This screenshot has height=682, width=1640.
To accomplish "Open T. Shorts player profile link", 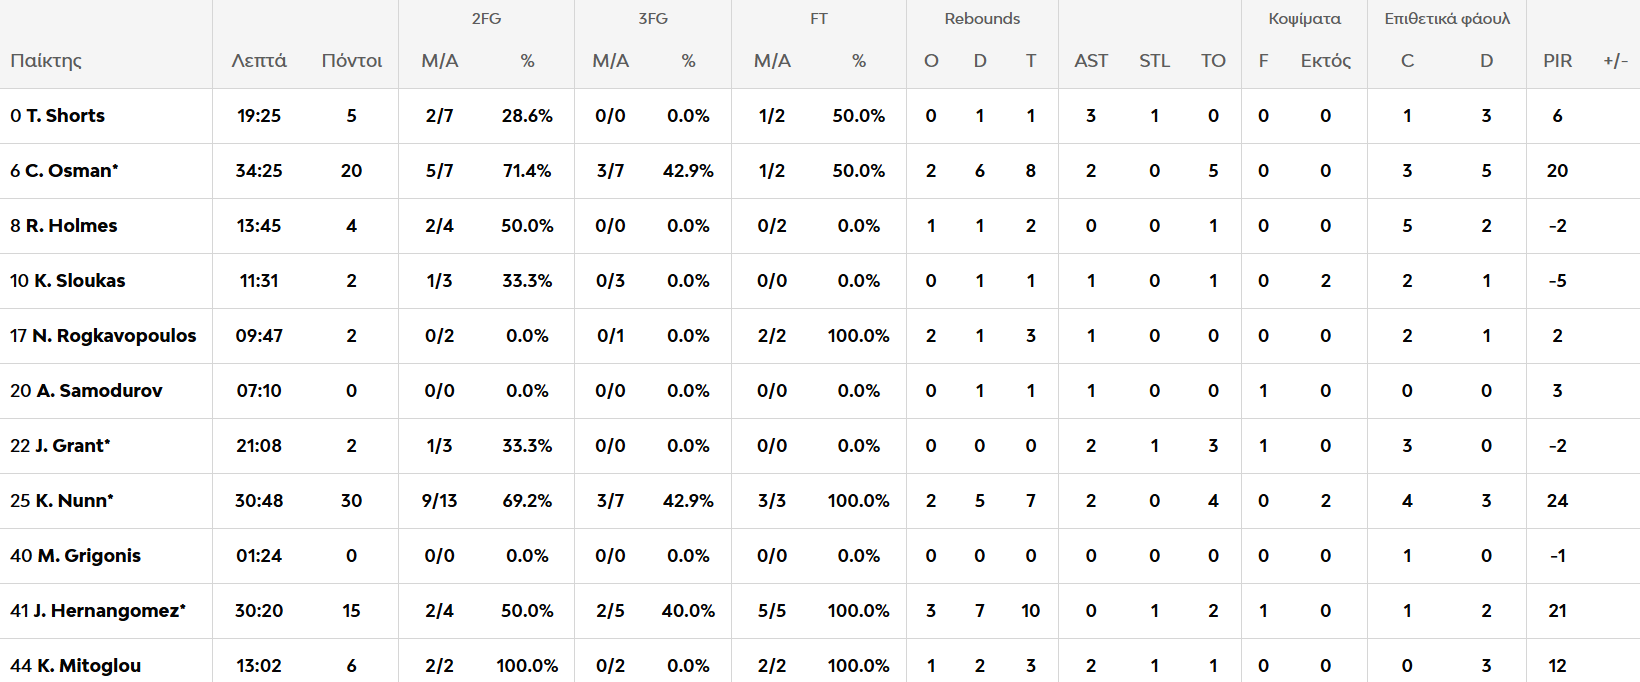I will pos(65,116).
